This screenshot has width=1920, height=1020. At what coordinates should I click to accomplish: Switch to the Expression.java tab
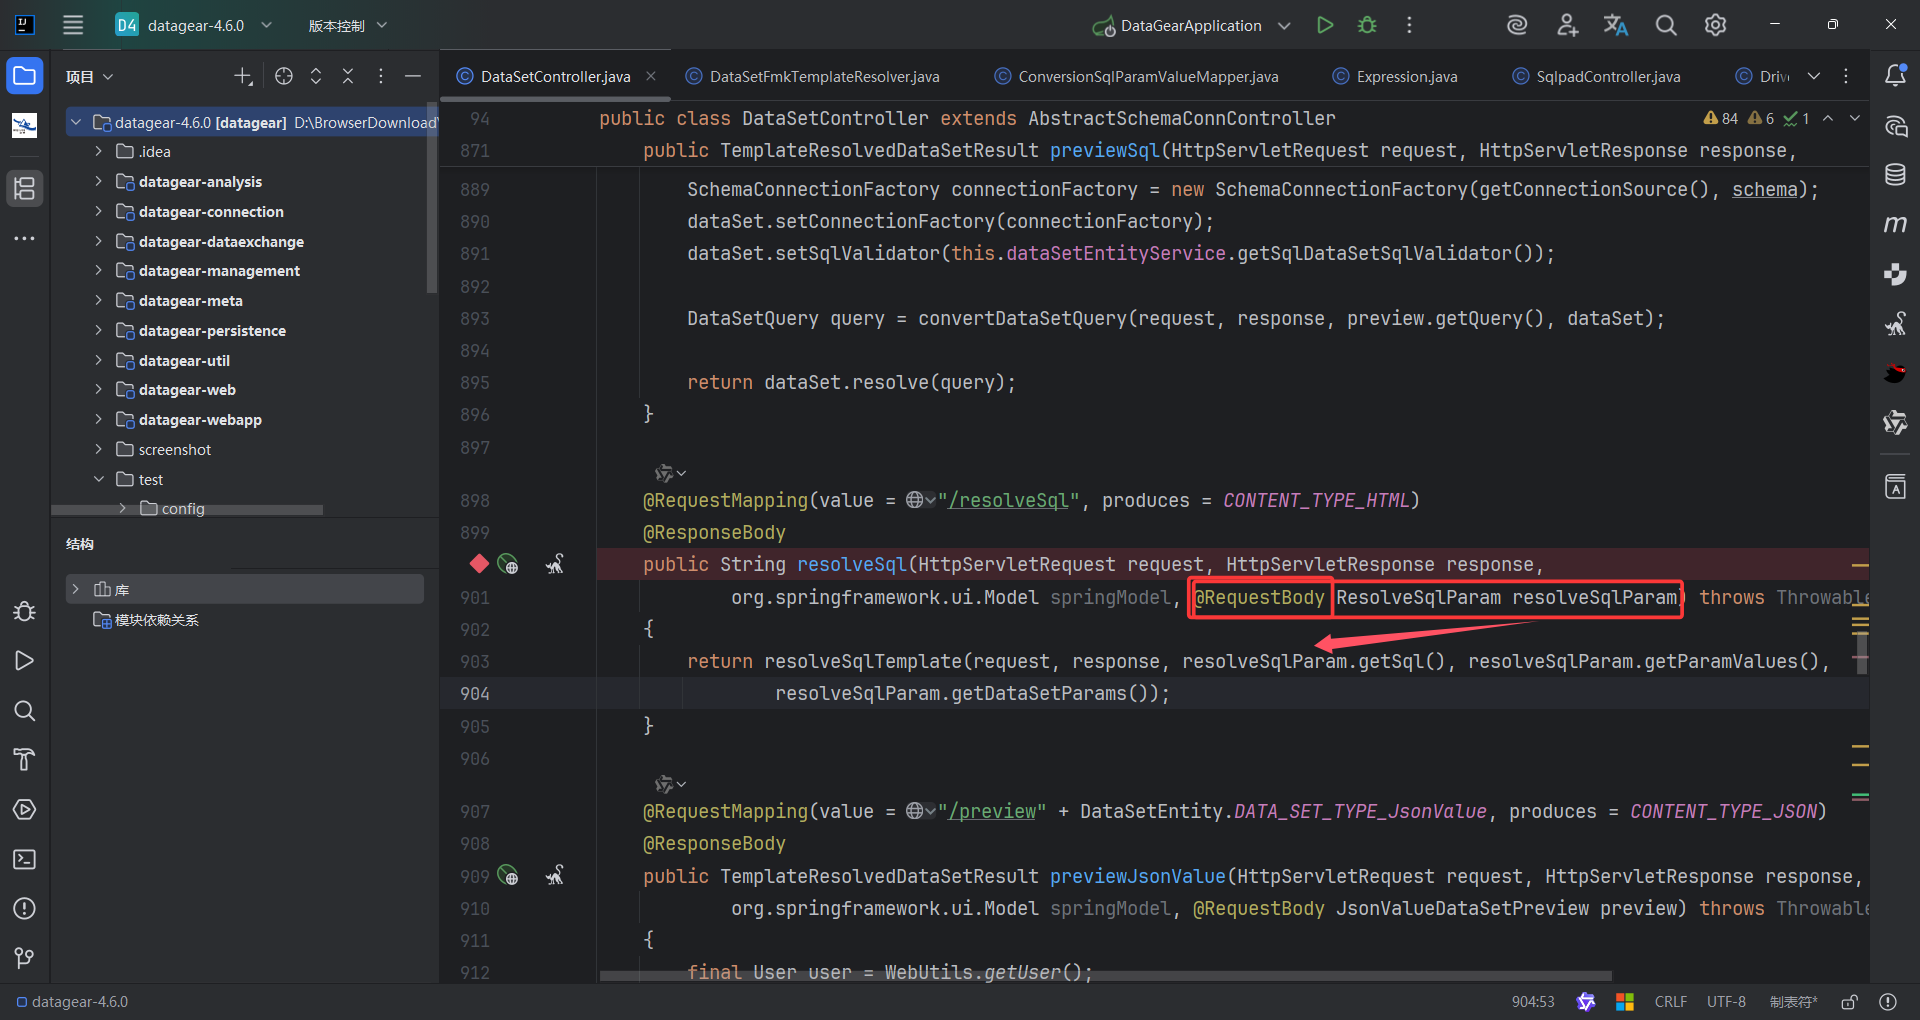1406,76
